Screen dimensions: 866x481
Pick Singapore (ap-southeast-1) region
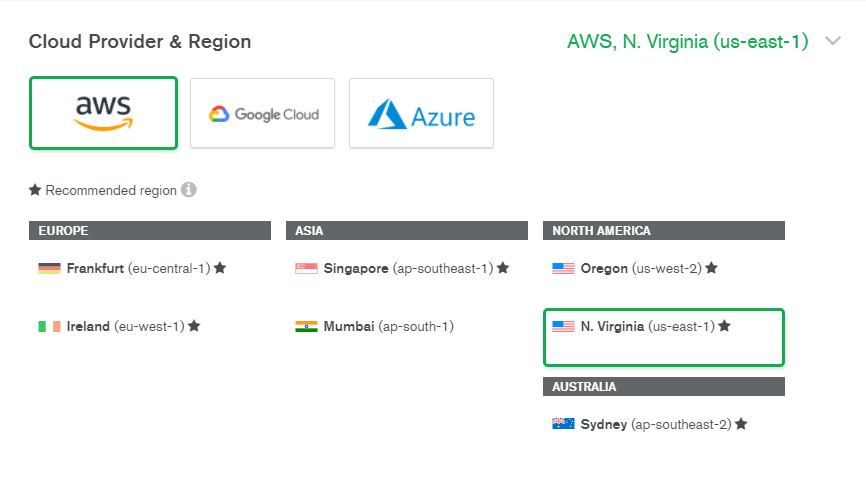[408, 268]
